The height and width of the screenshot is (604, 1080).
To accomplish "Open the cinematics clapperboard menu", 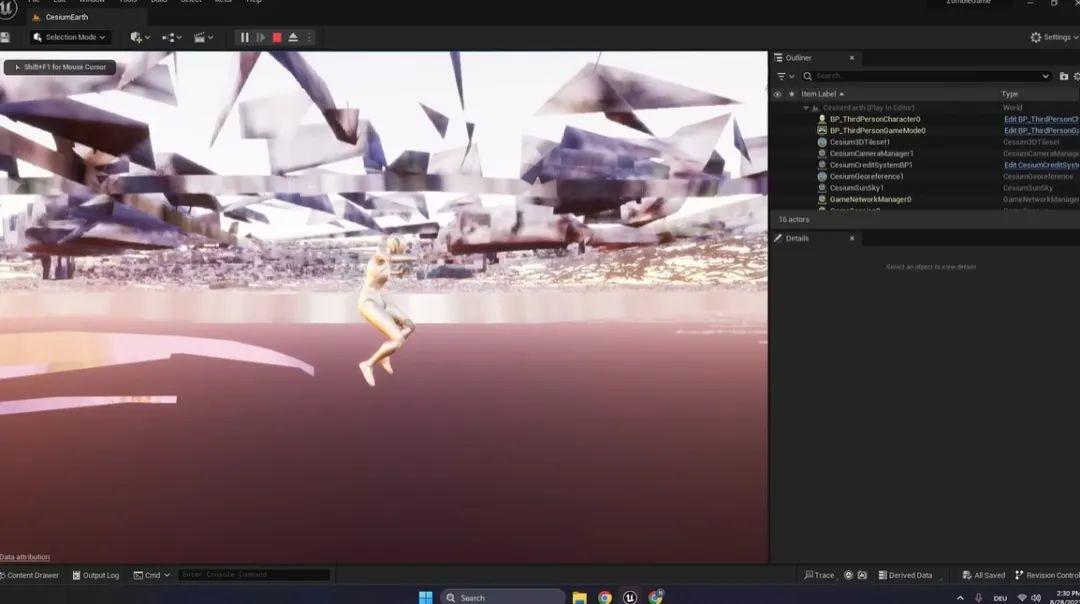I will 203,37.
